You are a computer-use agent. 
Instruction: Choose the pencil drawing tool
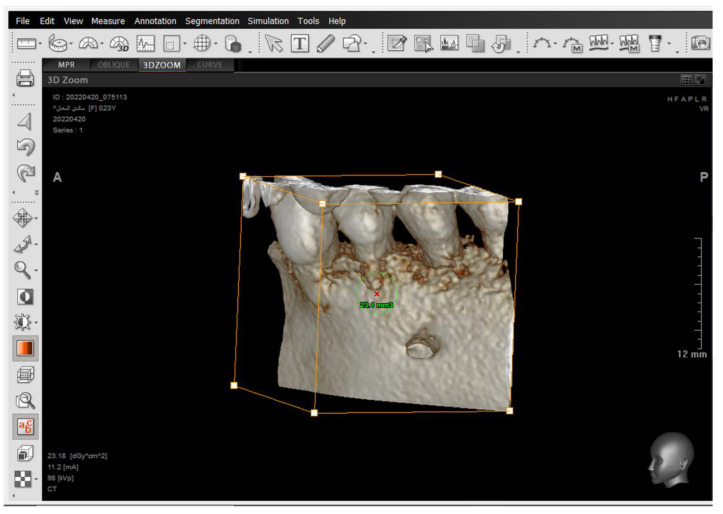click(326, 44)
